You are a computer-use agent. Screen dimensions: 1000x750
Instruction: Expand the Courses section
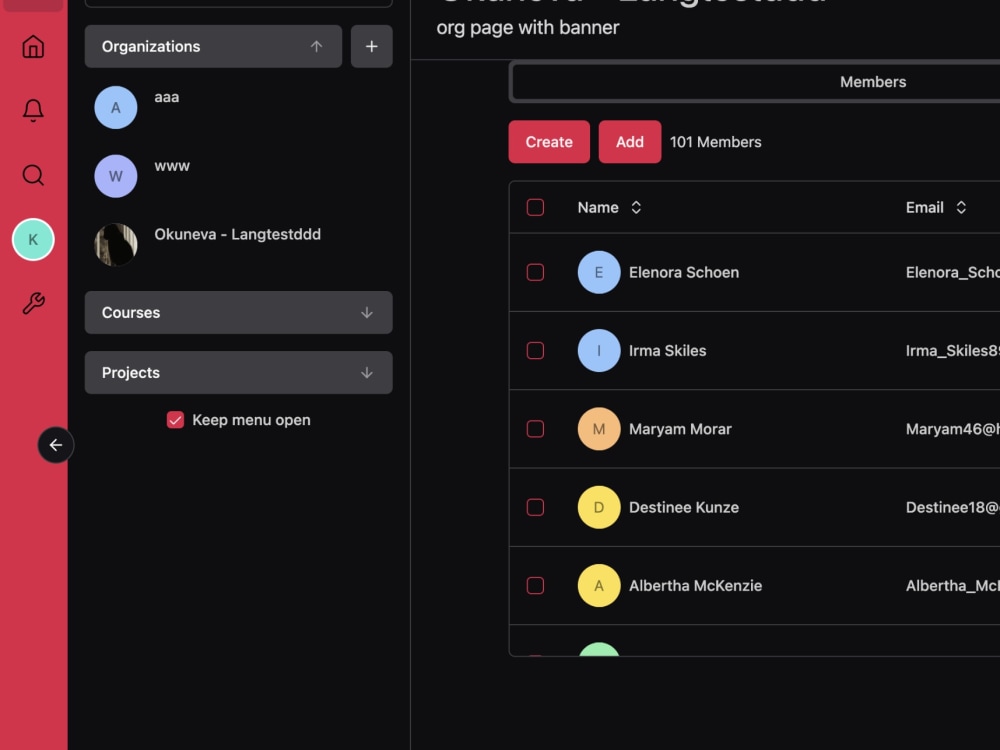pyautogui.click(x=239, y=312)
